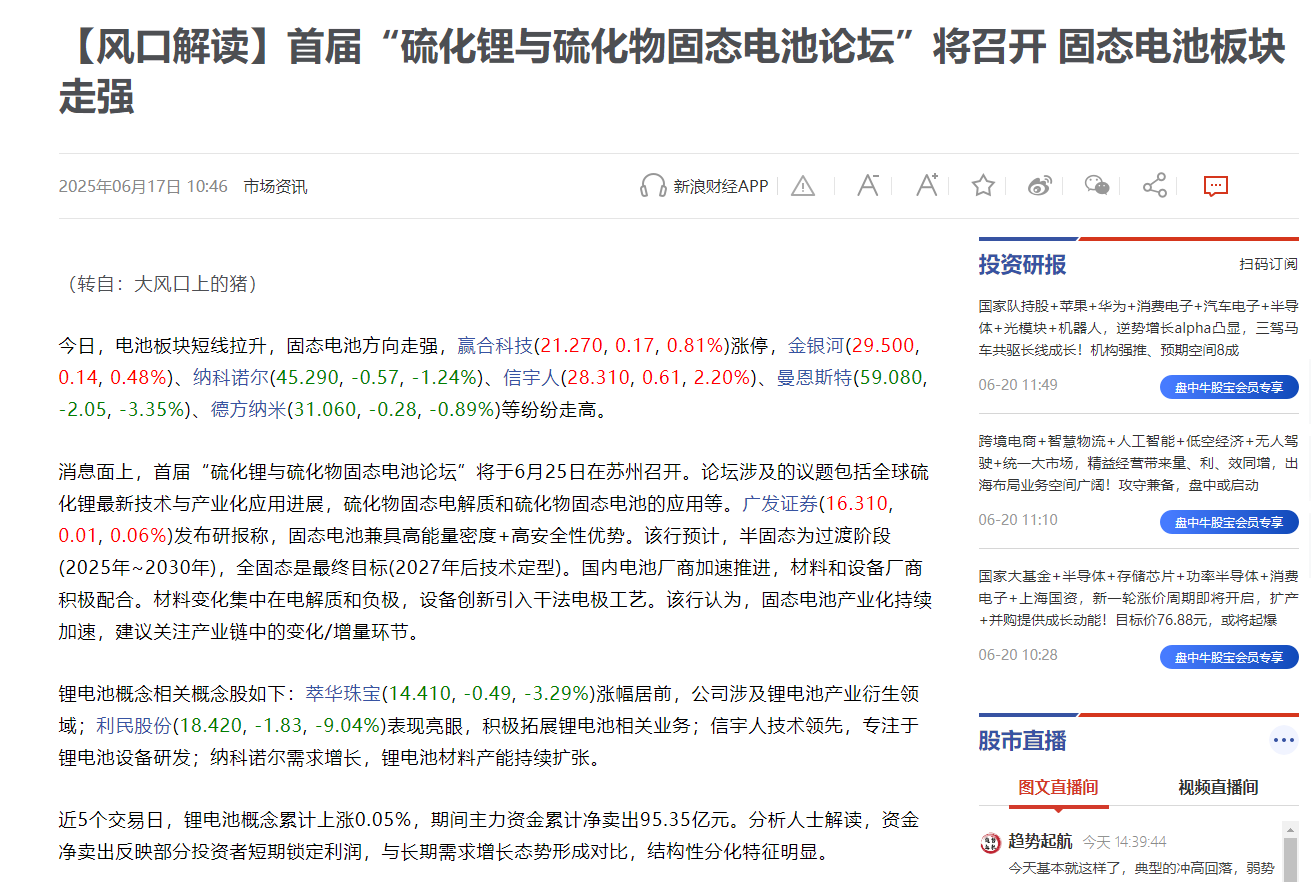
Task: Share to WeChat icon
Action: click(1097, 185)
